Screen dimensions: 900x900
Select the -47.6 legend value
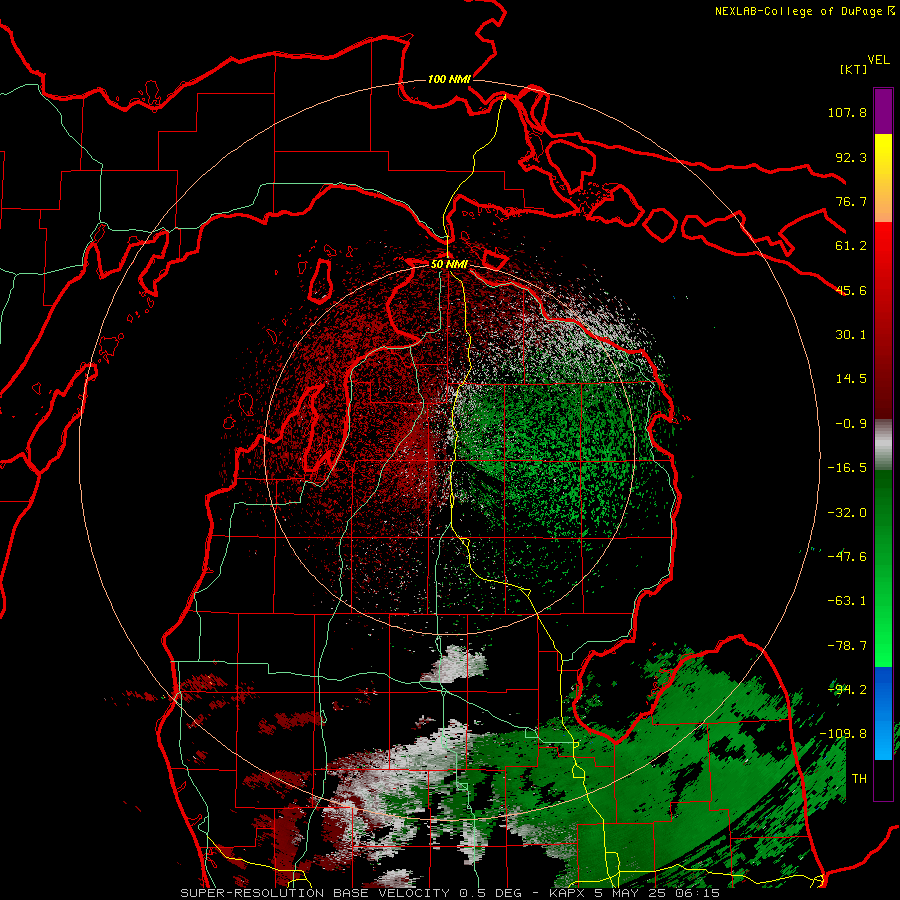coord(847,557)
